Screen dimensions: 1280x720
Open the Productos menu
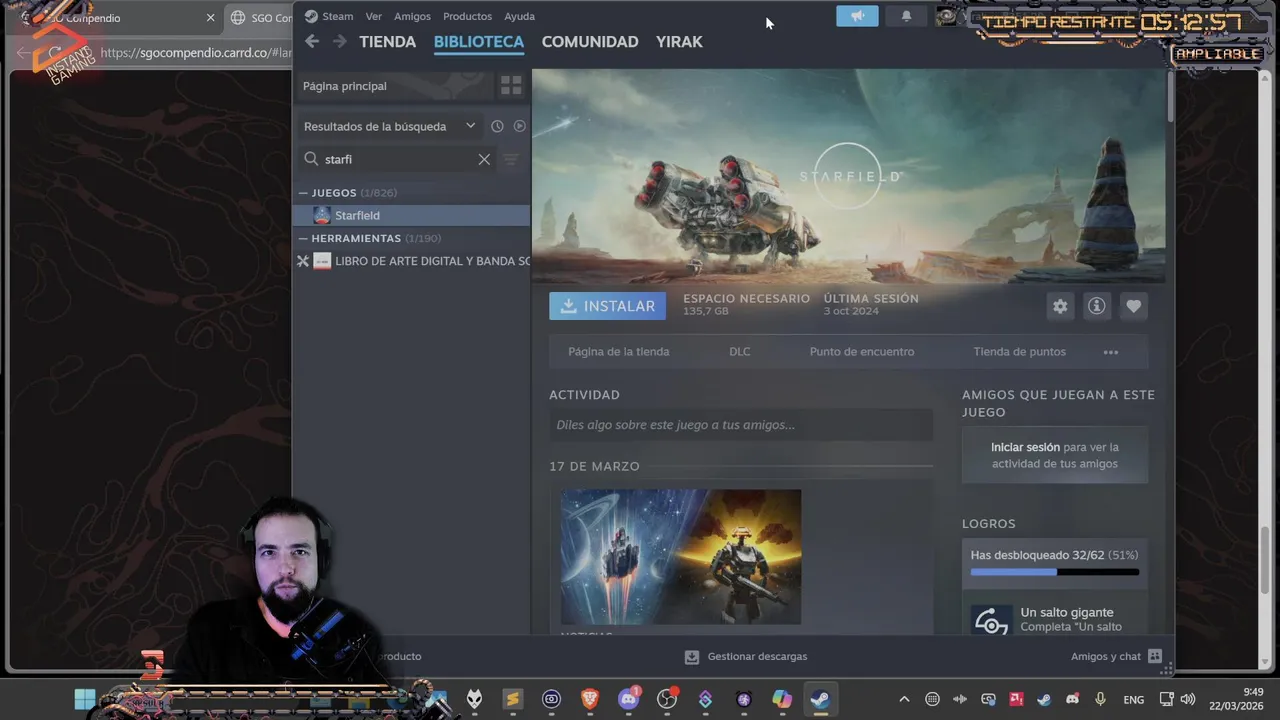click(467, 16)
